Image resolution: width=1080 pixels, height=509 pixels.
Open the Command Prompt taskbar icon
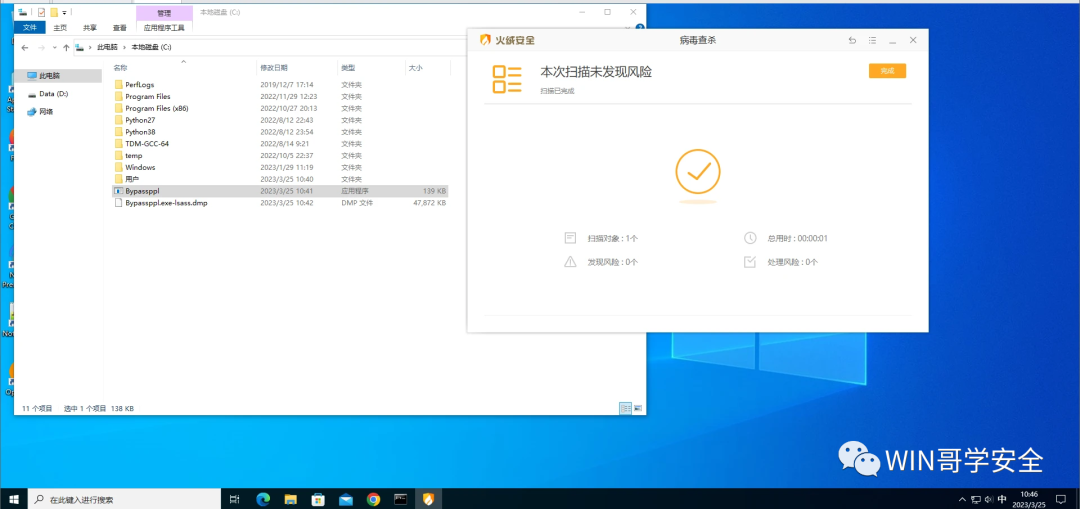click(401, 499)
